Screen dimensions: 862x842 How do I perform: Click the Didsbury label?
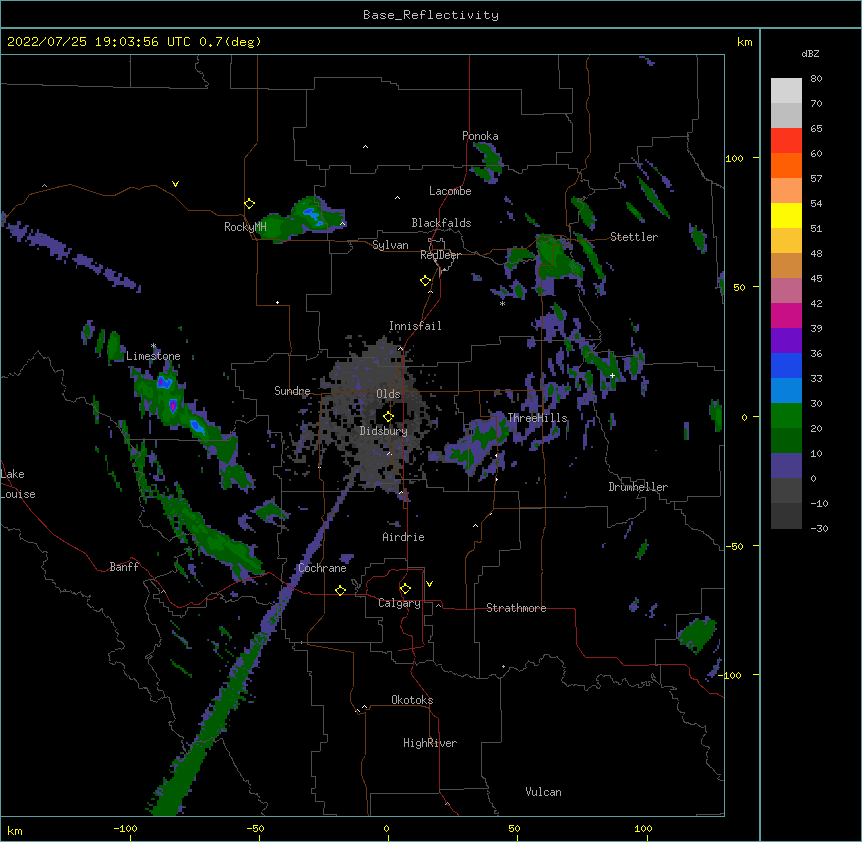click(383, 431)
